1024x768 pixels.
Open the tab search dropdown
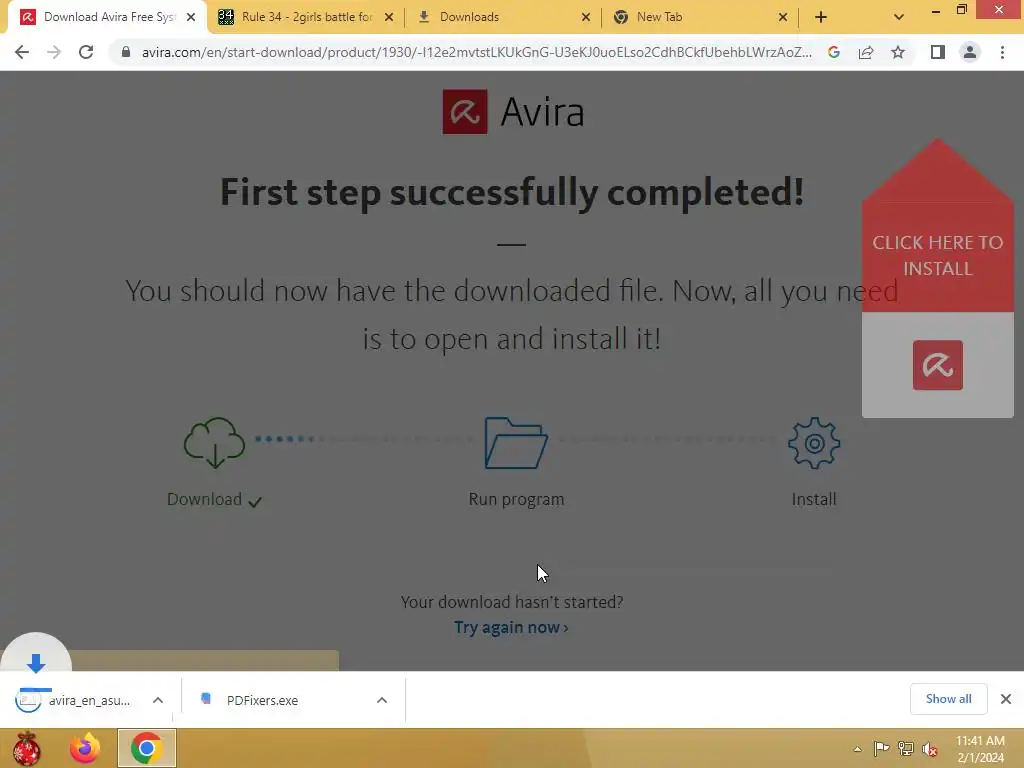pyautogui.click(x=899, y=17)
